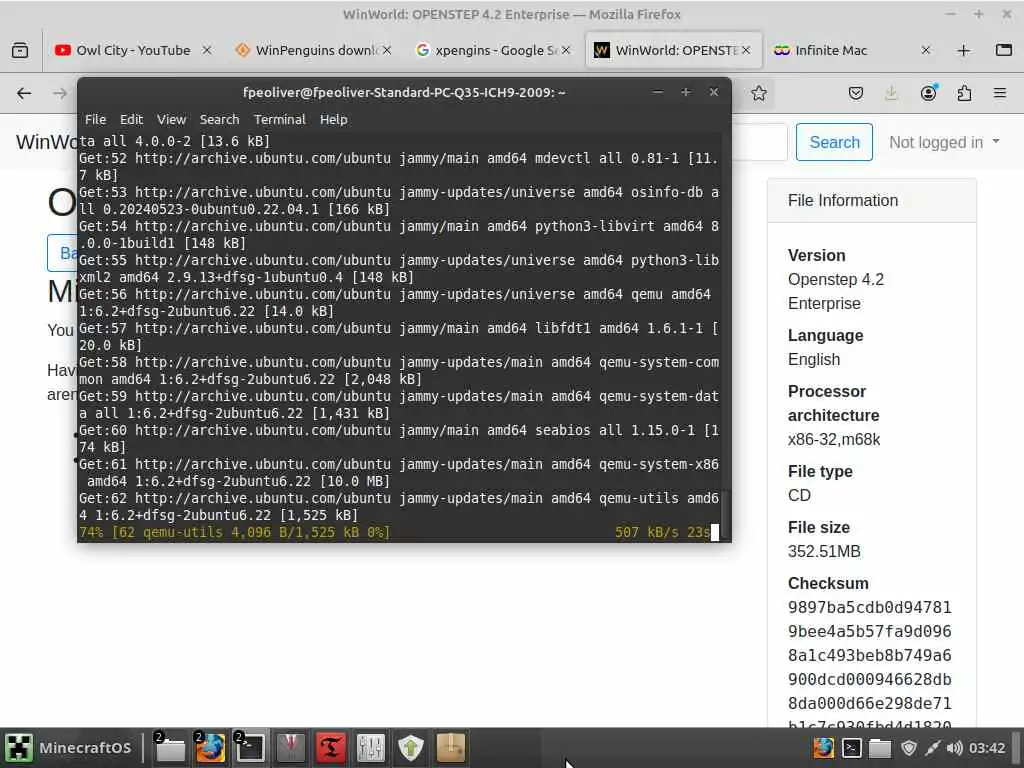Click the 74% download progress line in terminal
The height and width of the screenshot is (768, 1024).
tap(398, 532)
